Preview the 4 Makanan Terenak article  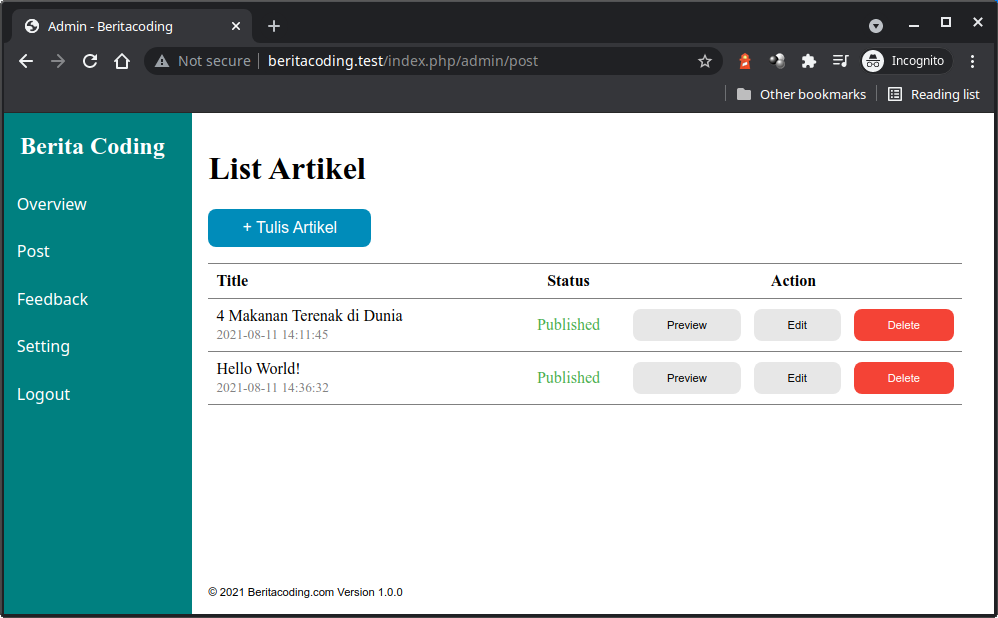point(686,325)
